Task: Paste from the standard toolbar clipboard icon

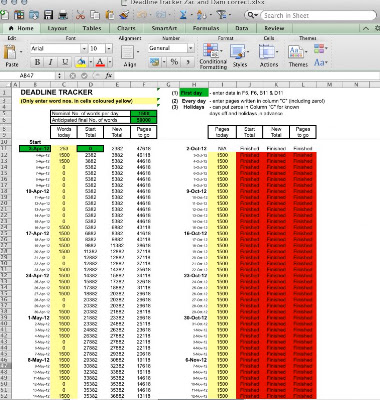Action: 110,15
